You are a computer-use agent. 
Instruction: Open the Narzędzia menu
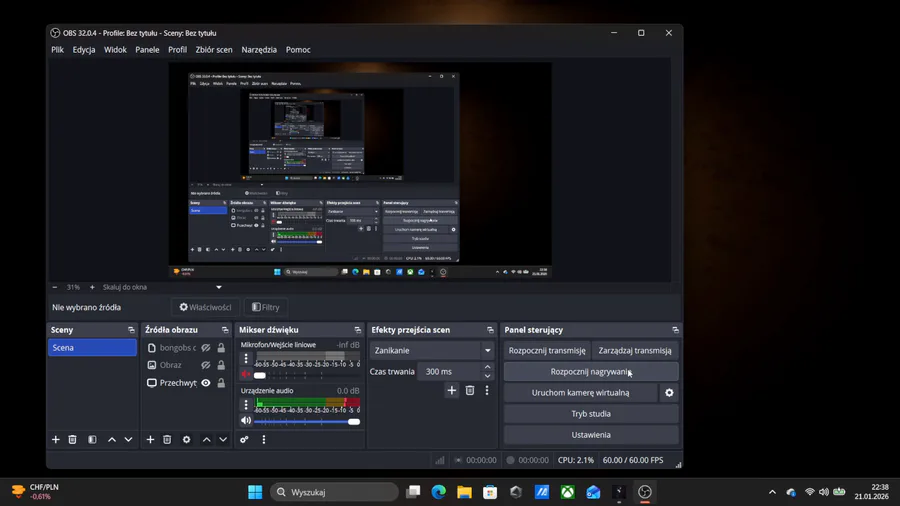click(259, 50)
